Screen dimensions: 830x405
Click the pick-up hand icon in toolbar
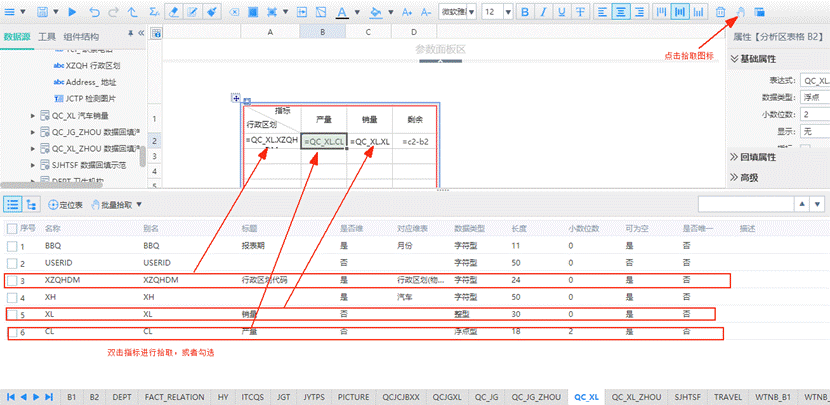click(741, 11)
